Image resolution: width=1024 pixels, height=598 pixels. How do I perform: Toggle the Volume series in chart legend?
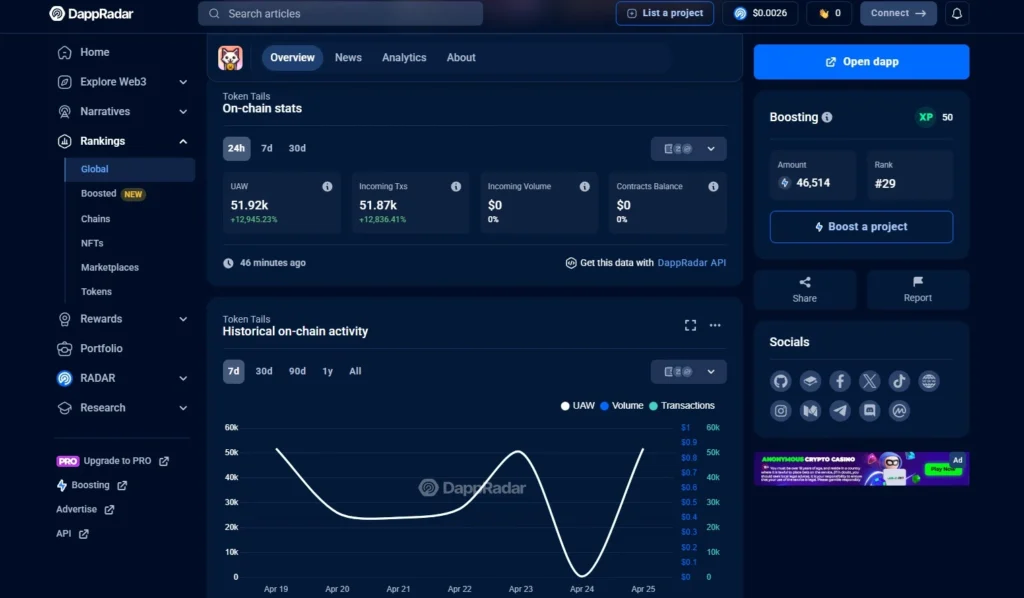point(622,405)
